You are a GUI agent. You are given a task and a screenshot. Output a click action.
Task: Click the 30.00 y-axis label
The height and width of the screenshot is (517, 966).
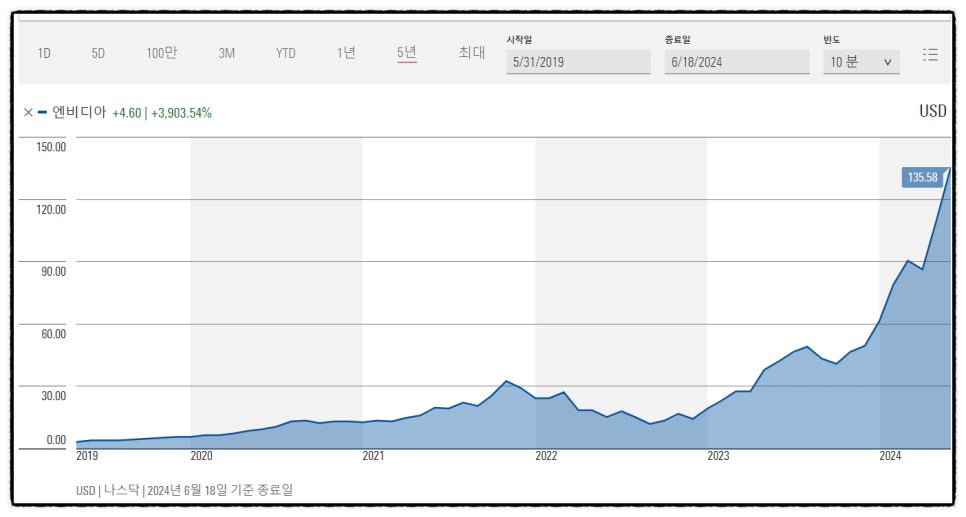pos(54,396)
